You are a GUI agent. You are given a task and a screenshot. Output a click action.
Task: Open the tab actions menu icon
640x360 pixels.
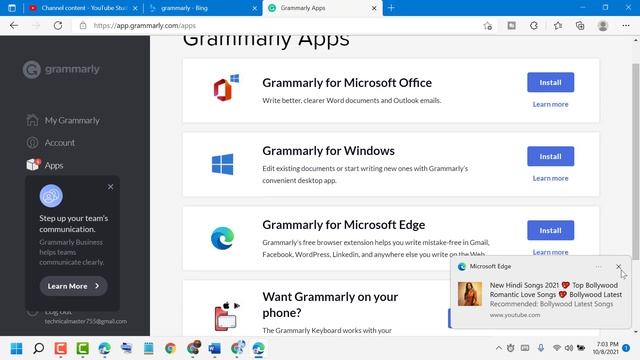point(12,8)
